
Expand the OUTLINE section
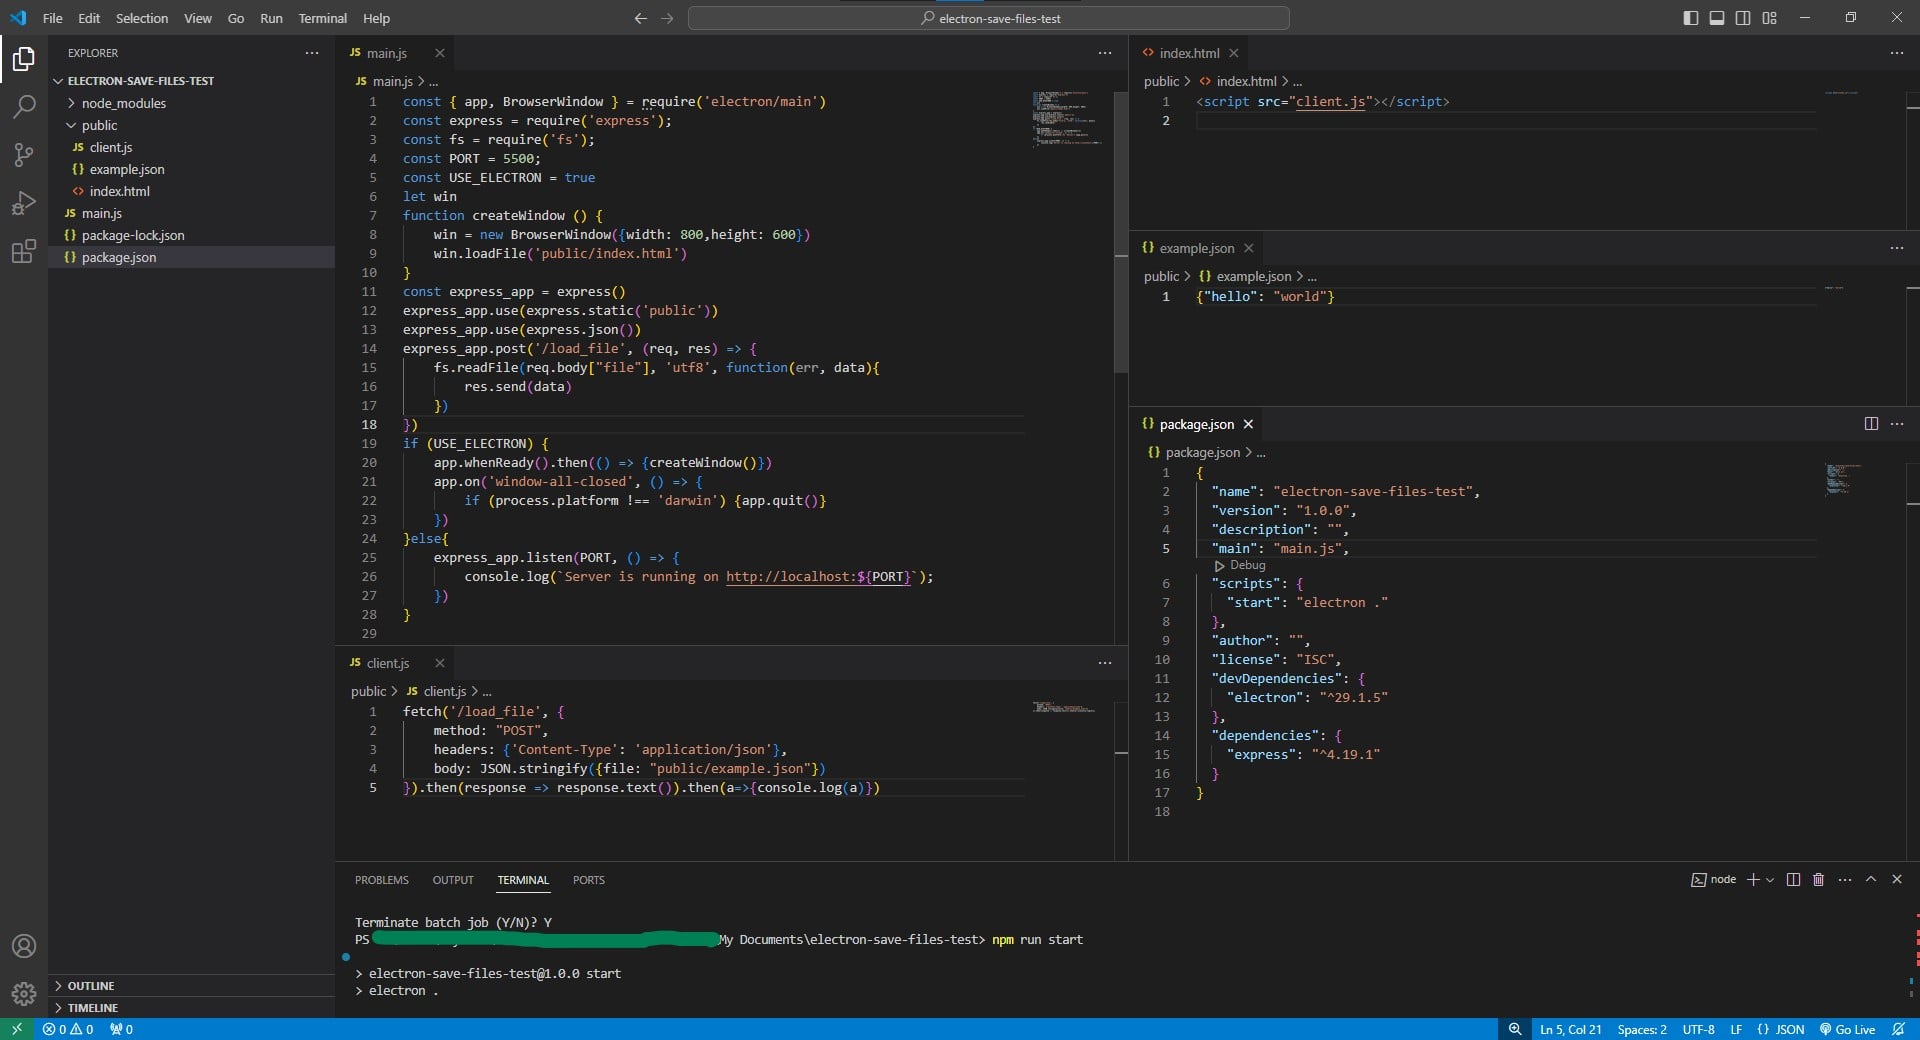coord(91,986)
